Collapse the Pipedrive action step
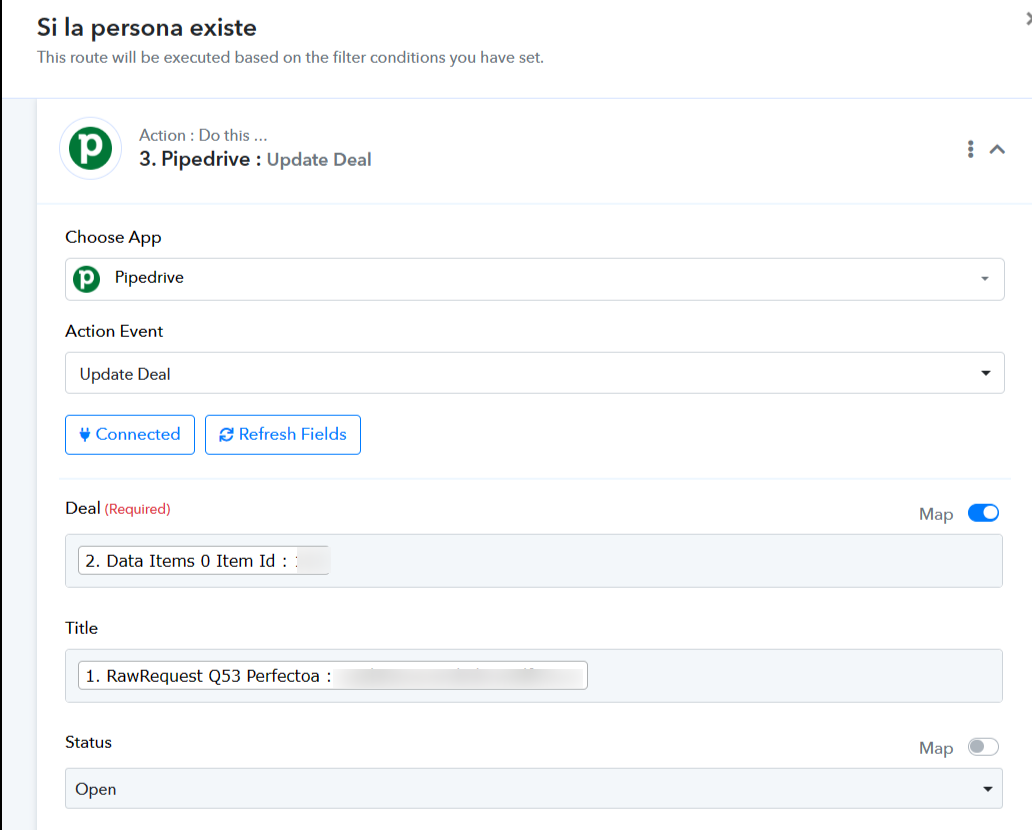This screenshot has height=830, width=1032. [x=997, y=149]
